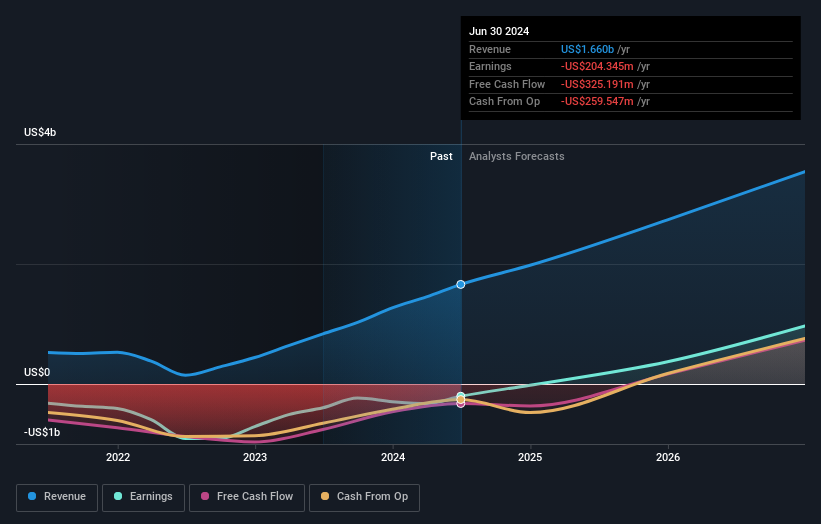This screenshot has width=821, height=524.
Task: Click the US$1.660b revenue value
Action: (x=587, y=49)
